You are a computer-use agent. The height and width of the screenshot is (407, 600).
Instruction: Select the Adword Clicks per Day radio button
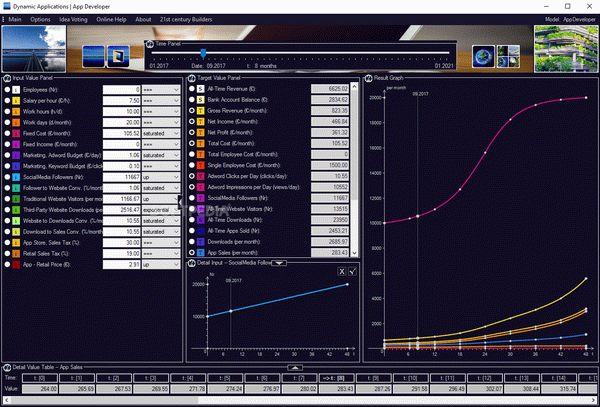point(192,176)
